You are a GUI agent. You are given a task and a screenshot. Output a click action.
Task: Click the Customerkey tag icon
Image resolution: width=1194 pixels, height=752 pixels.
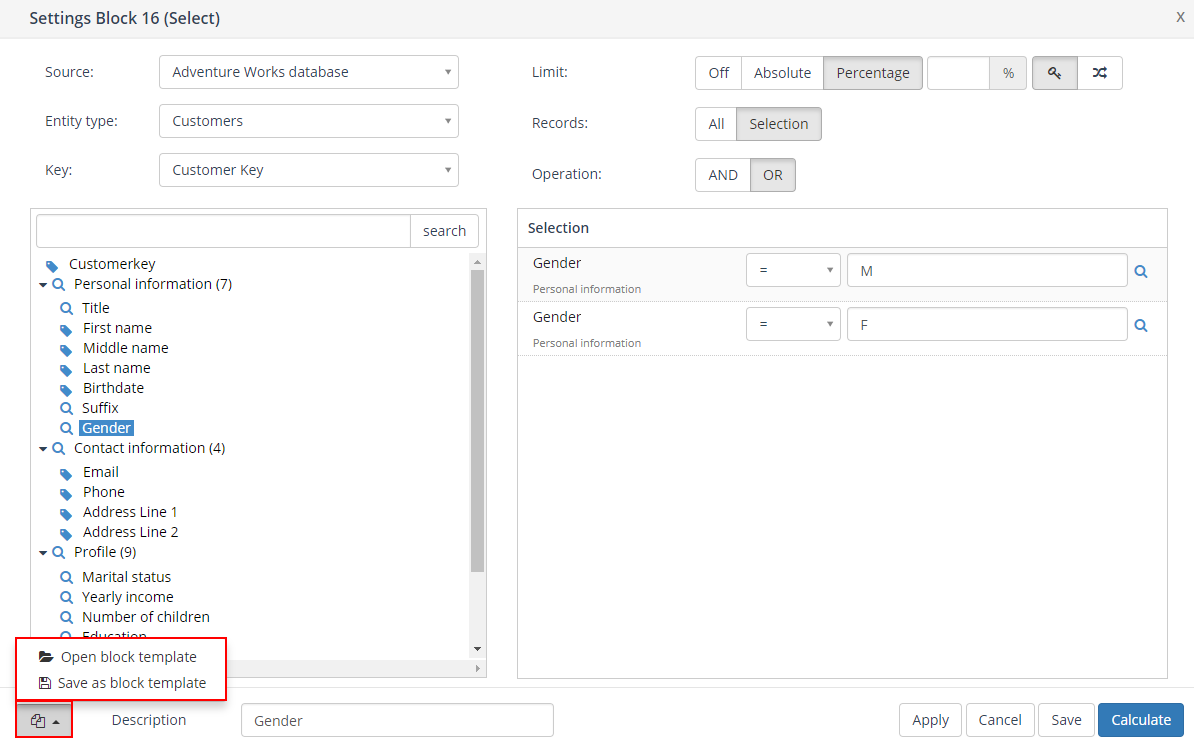coord(52,265)
